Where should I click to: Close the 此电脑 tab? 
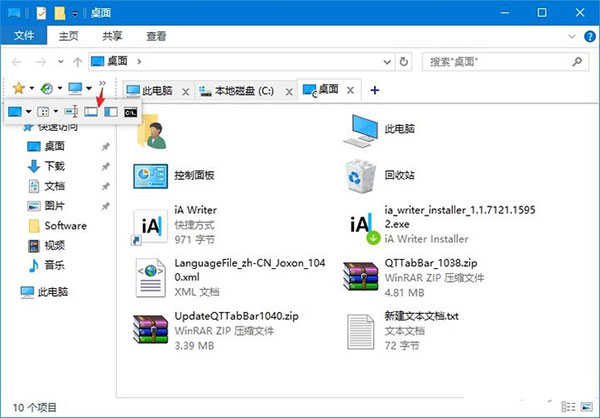[185, 91]
